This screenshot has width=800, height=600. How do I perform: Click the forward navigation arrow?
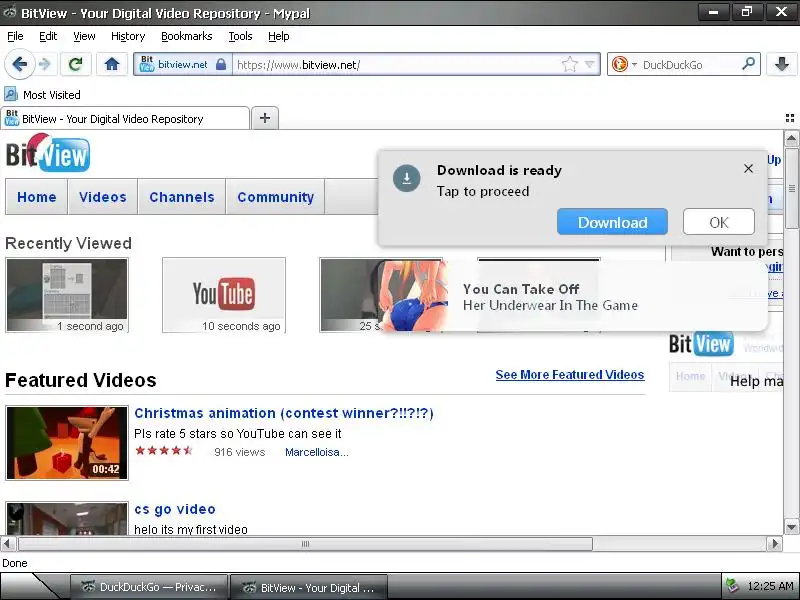tap(45, 64)
